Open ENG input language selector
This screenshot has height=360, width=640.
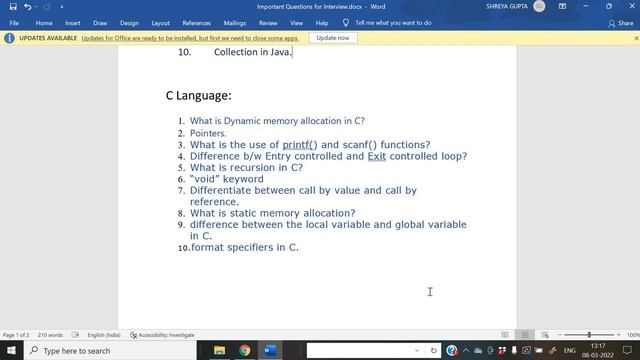pyautogui.click(x=569, y=350)
